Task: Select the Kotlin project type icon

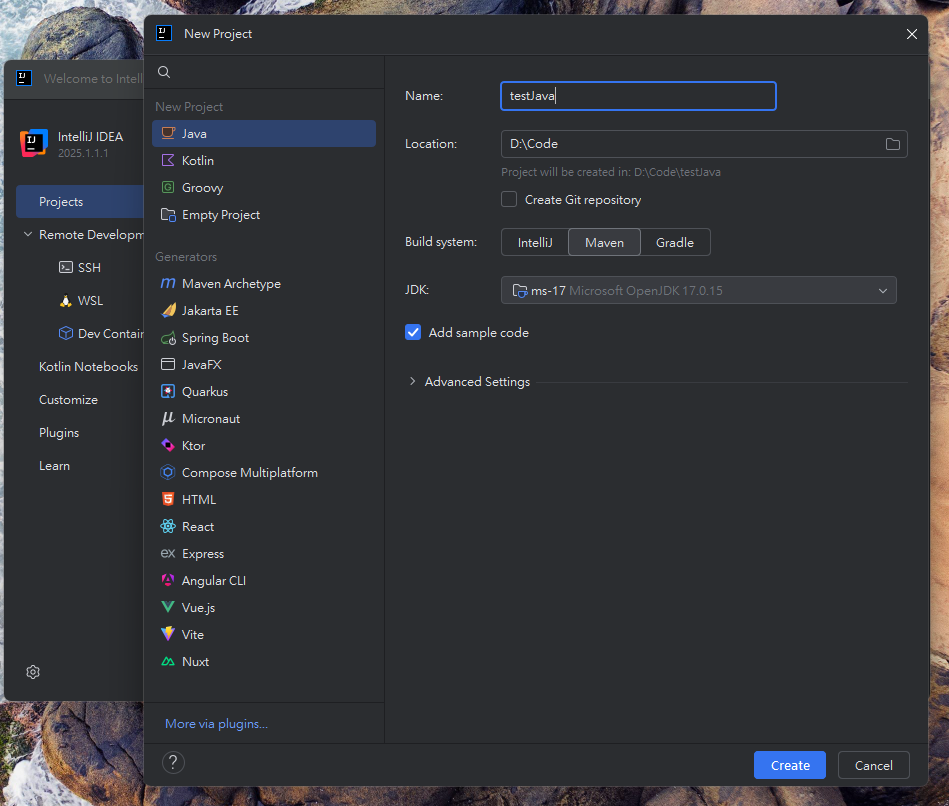Action: pyautogui.click(x=168, y=161)
